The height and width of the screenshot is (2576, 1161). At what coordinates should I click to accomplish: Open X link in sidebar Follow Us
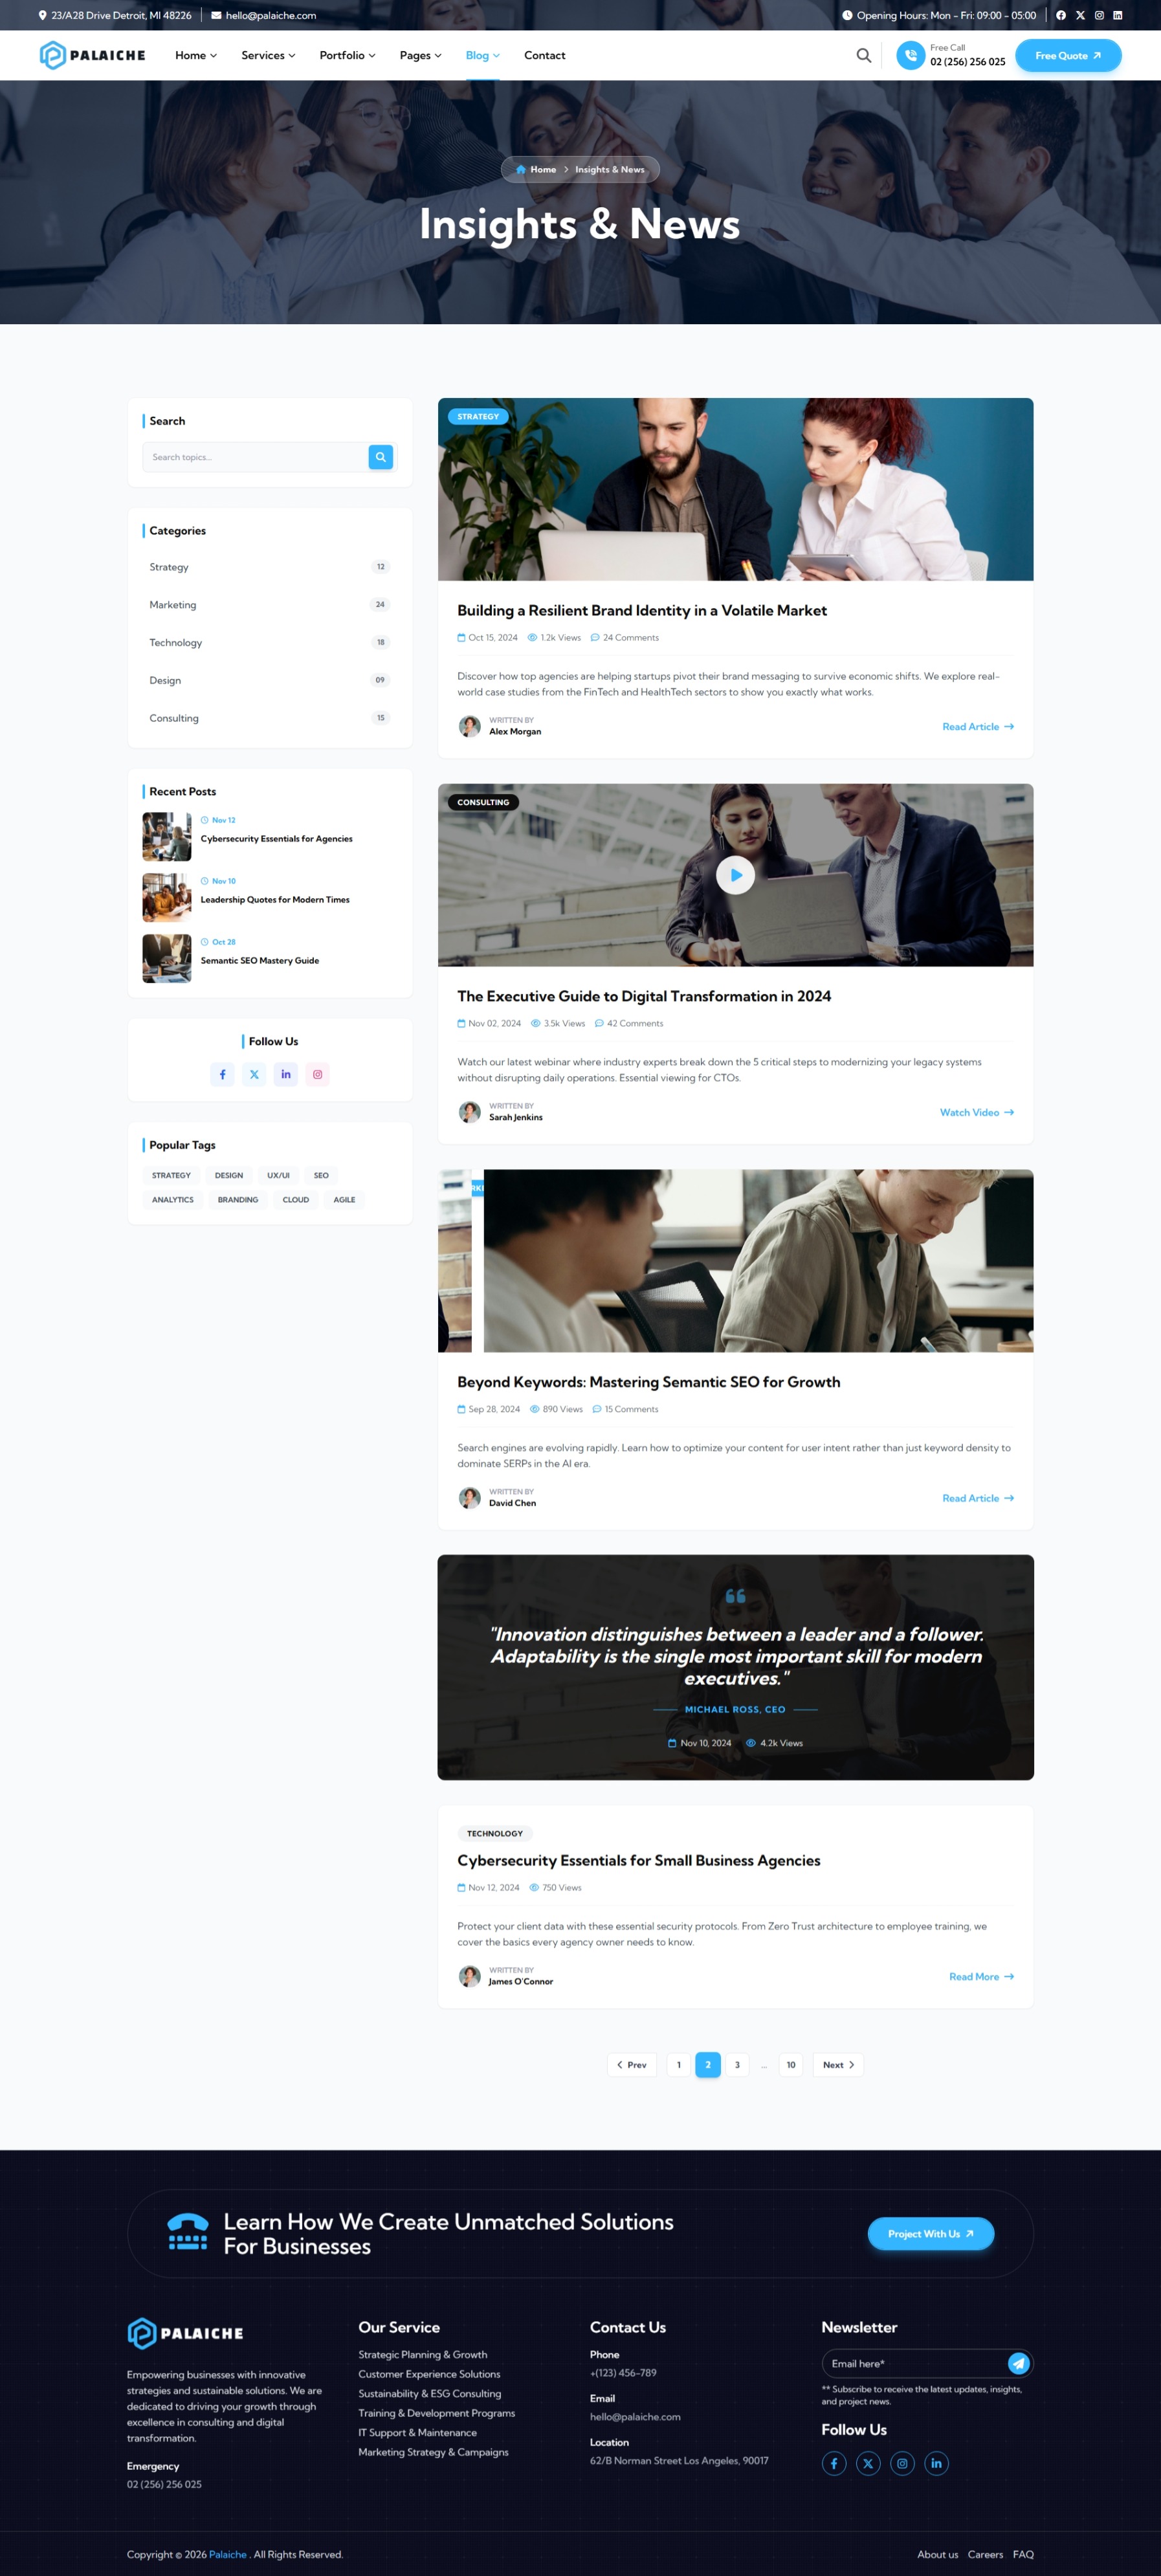254,1074
